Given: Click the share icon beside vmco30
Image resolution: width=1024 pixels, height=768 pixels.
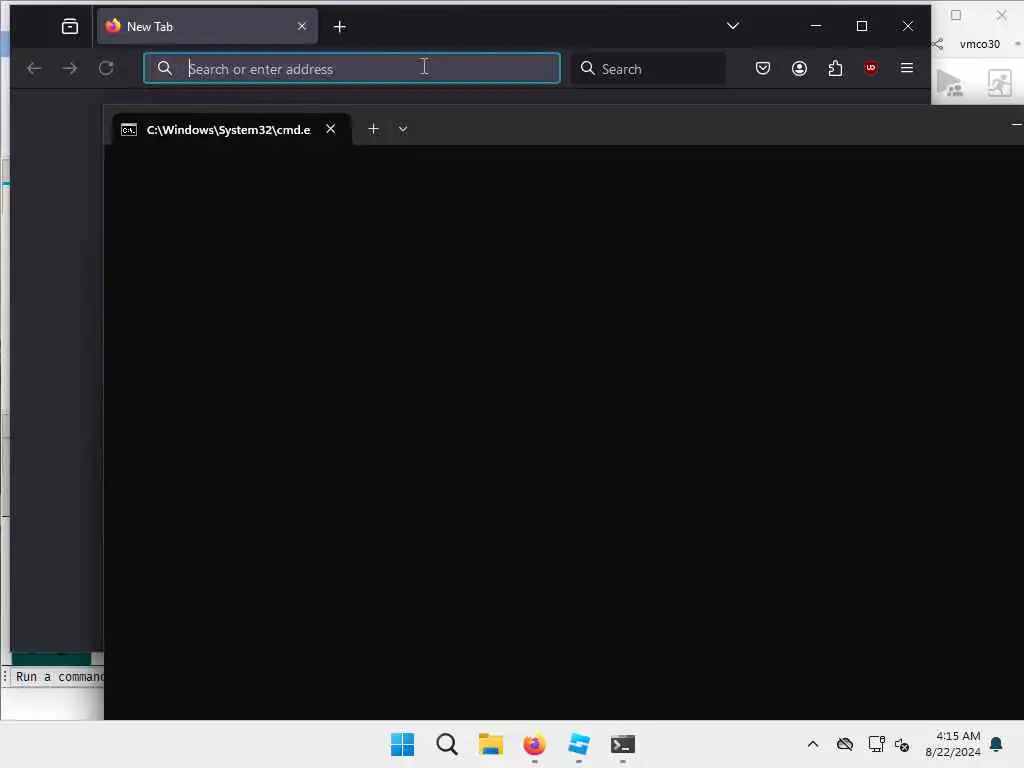Looking at the screenshot, I should click(x=937, y=44).
